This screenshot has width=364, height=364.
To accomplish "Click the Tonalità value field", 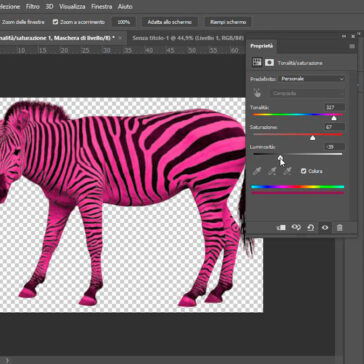I will [x=335, y=107].
